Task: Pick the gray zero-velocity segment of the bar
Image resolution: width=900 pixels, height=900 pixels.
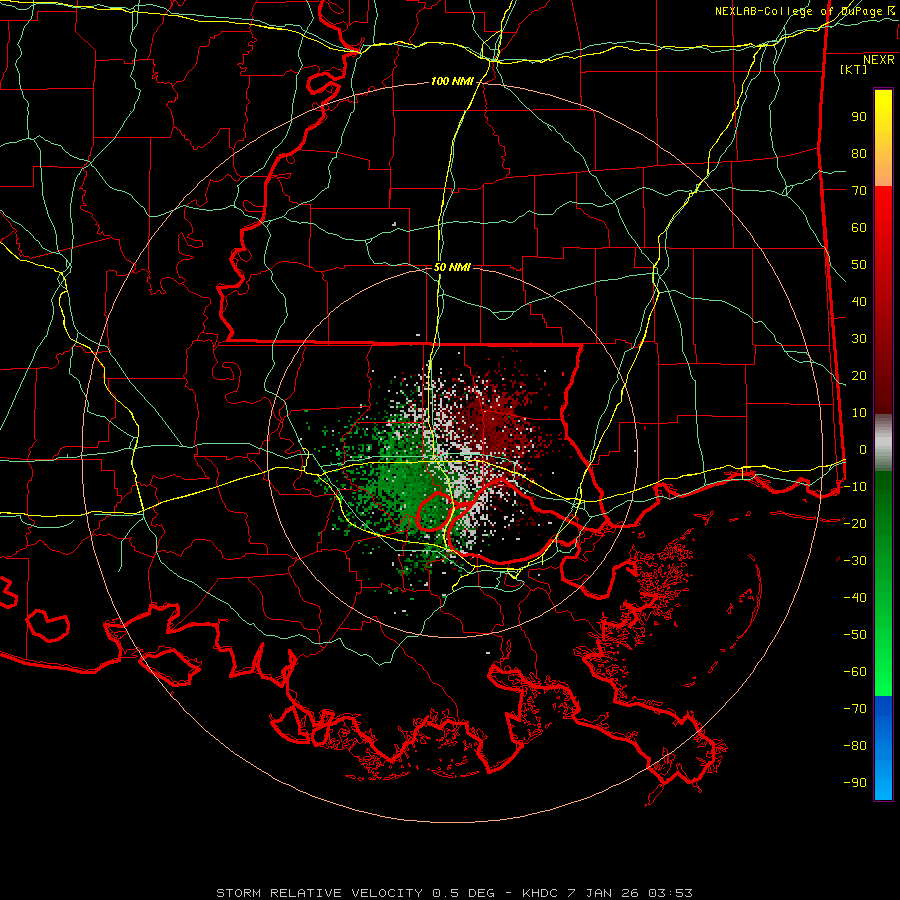Action: 883,443
